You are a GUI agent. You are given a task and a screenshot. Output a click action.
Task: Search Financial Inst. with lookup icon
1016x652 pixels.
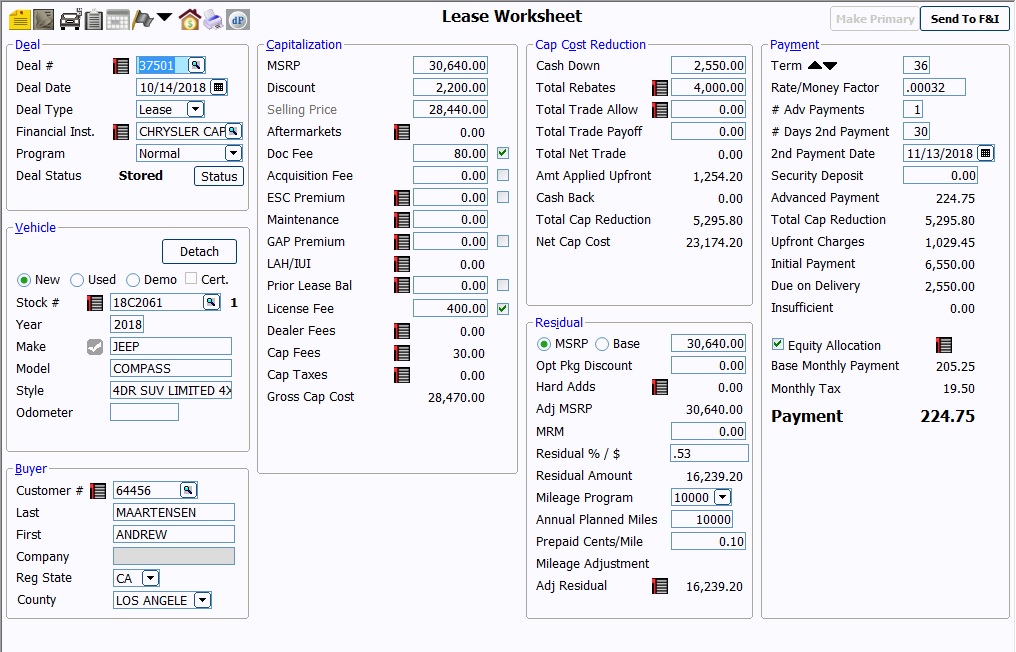coord(233,131)
